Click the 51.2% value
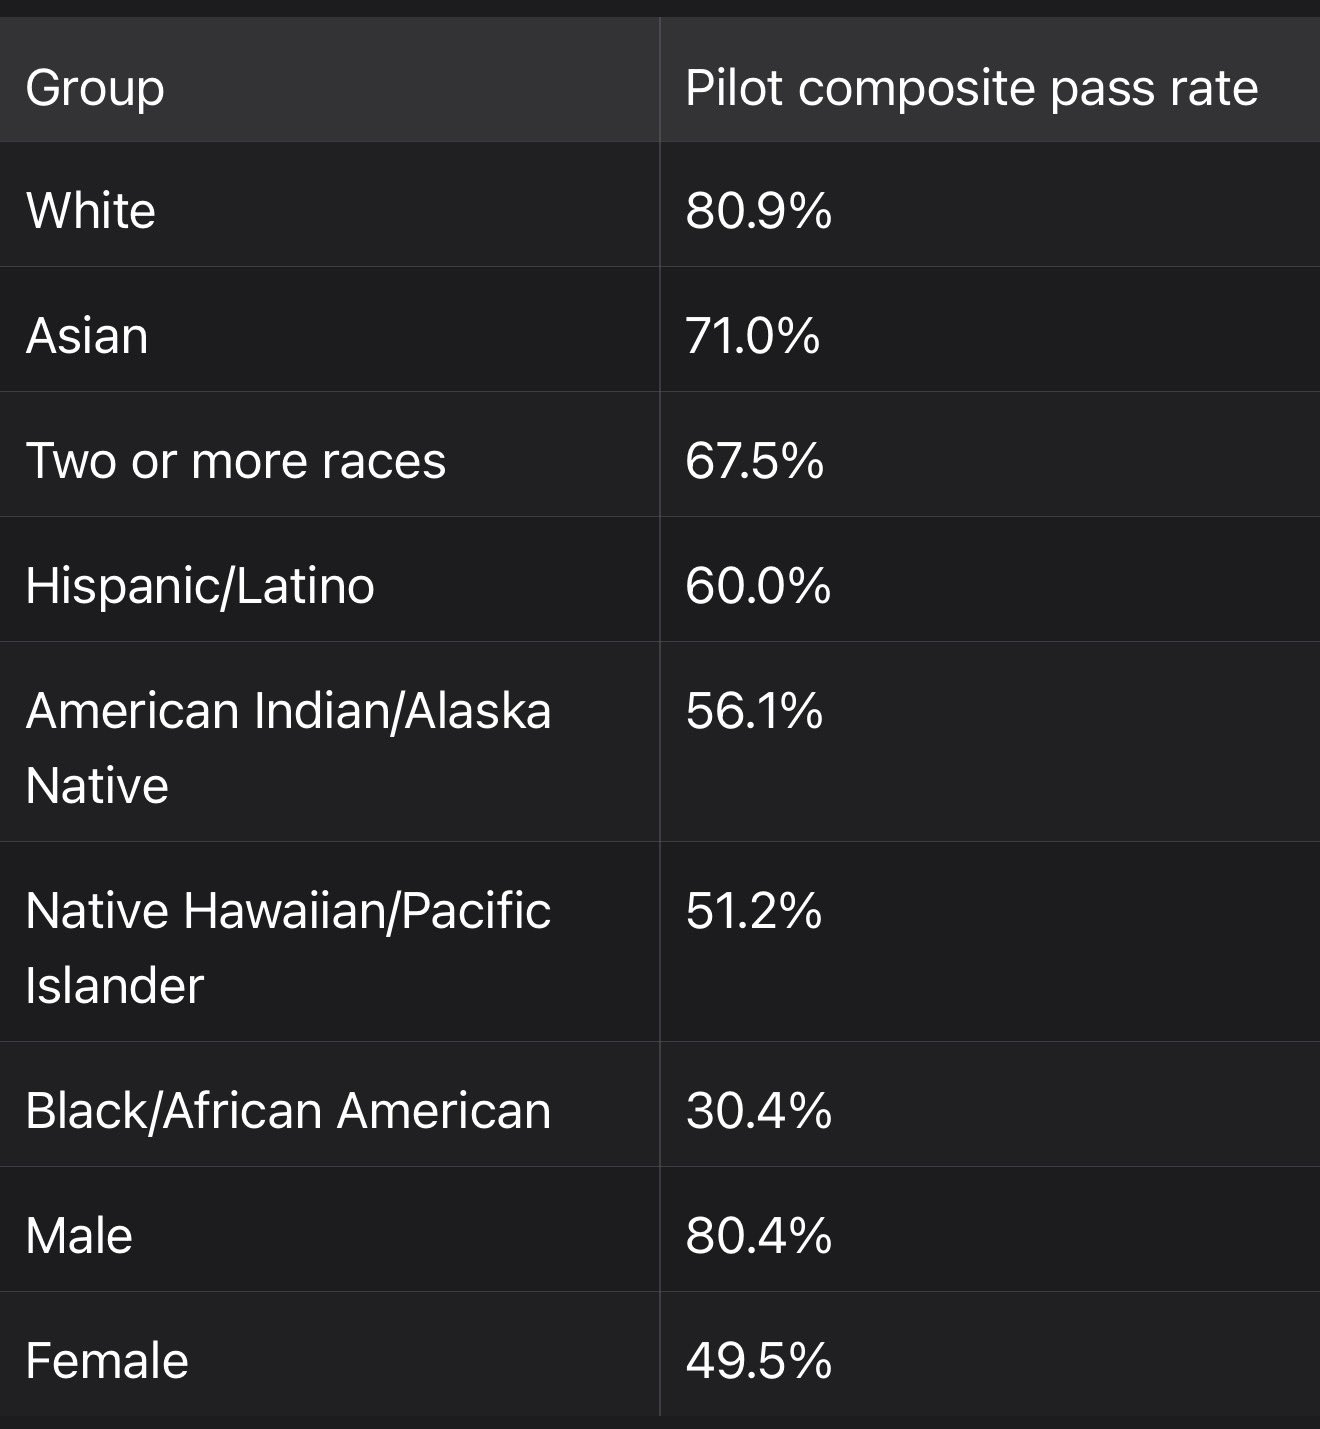The height and width of the screenshot is (1429, 1320). click(754, 911)
